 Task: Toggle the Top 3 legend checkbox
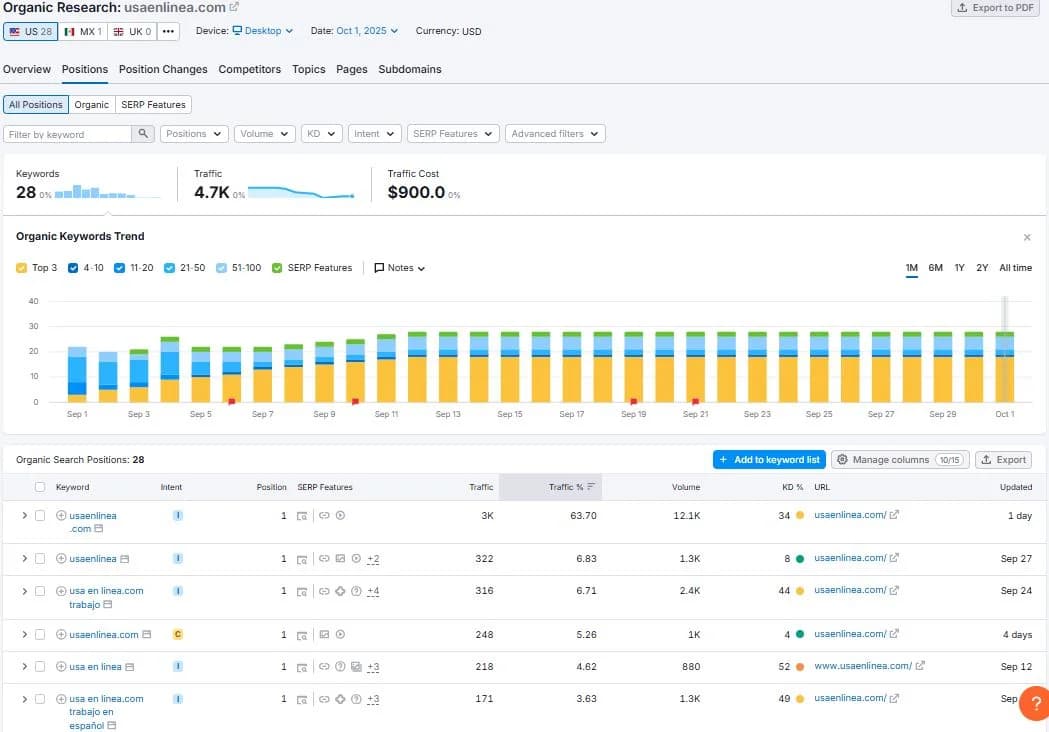click(21, 268)
